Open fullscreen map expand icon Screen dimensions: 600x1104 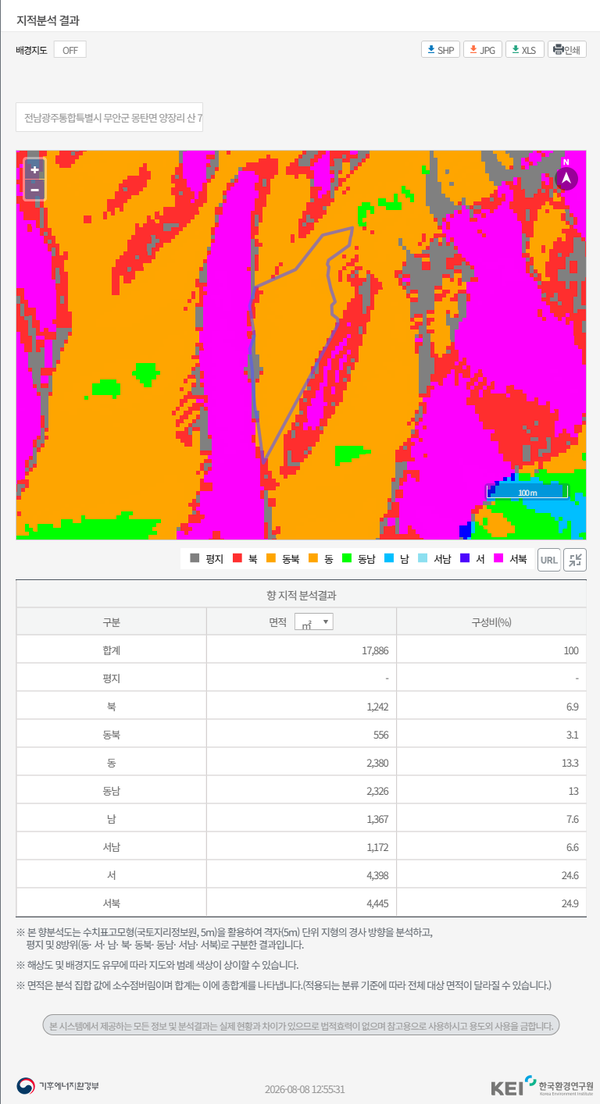(x=575, y=560)
